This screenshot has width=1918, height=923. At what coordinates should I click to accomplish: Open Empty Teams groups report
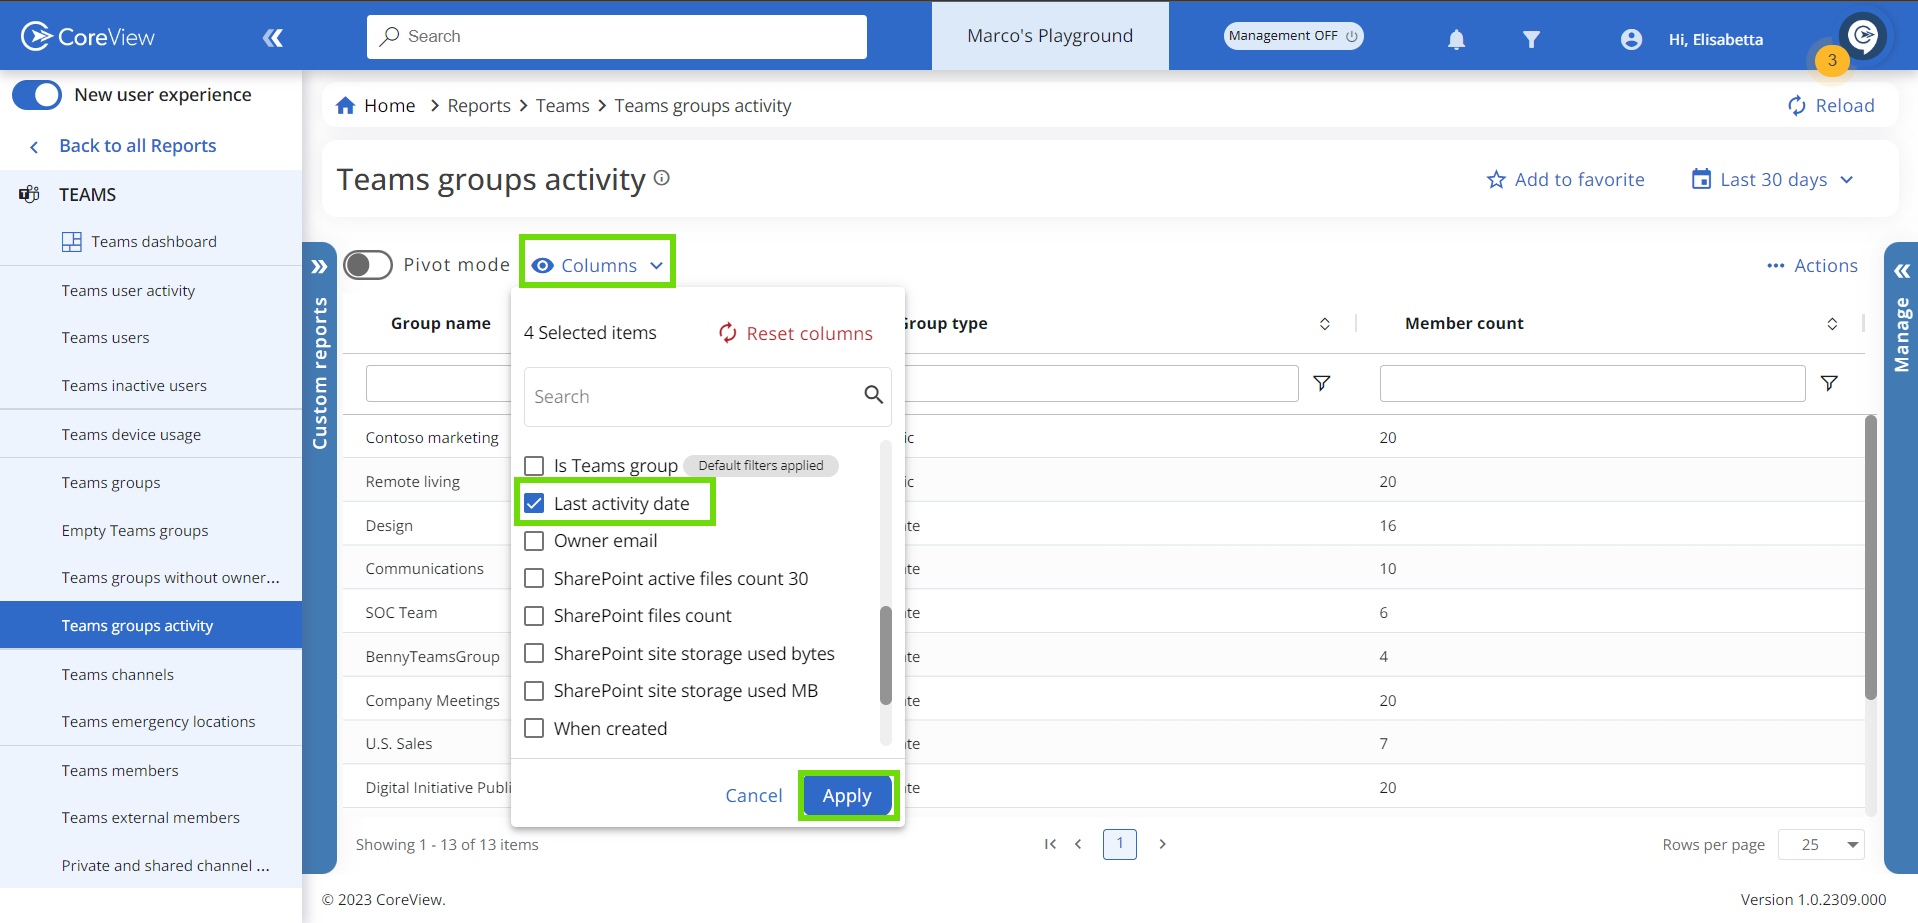pos(135,531)
